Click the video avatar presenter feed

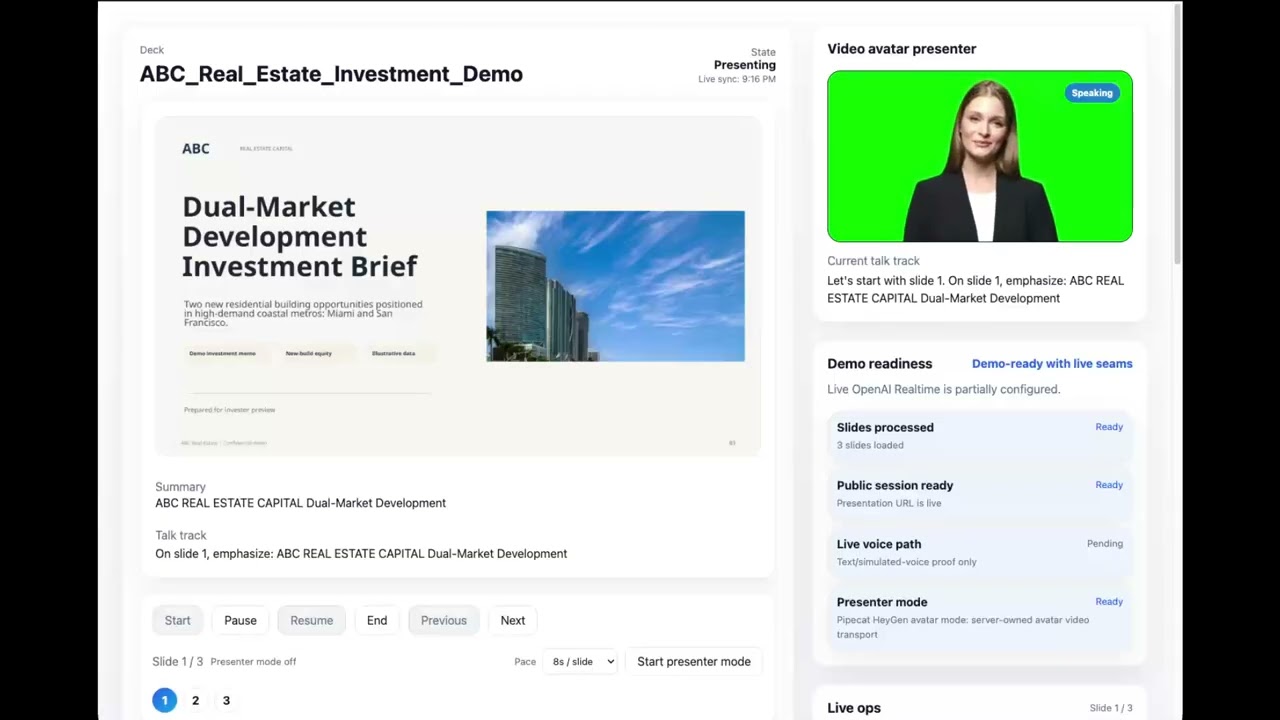click(980, 156)
